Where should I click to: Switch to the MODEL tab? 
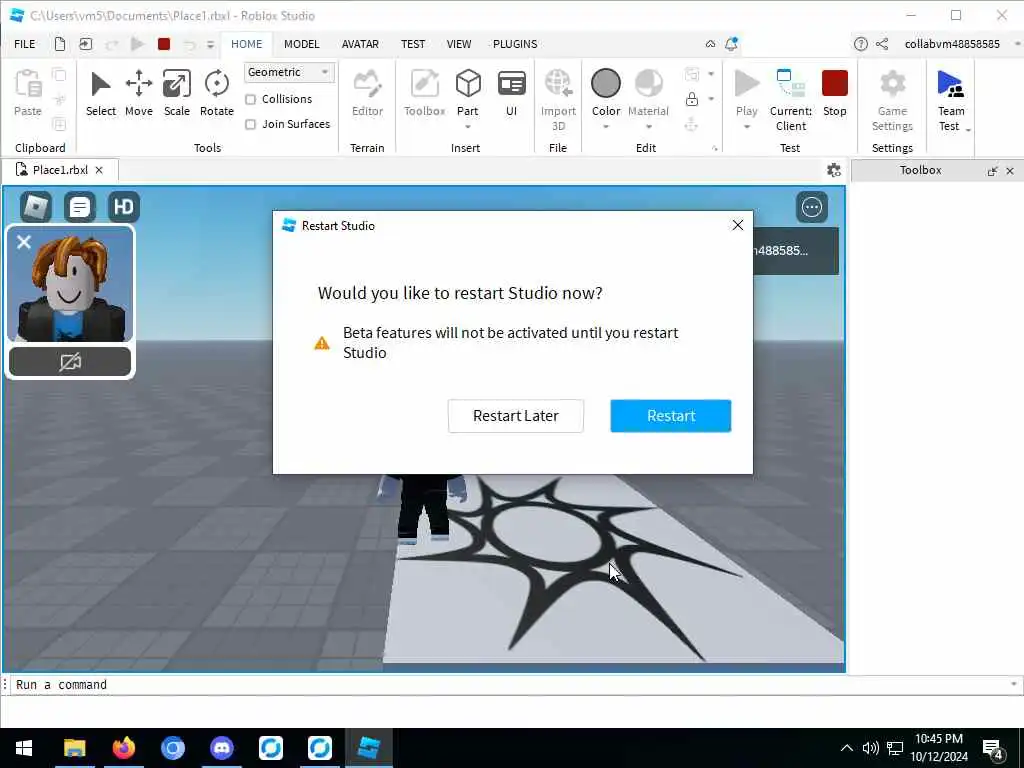(301, 44)
